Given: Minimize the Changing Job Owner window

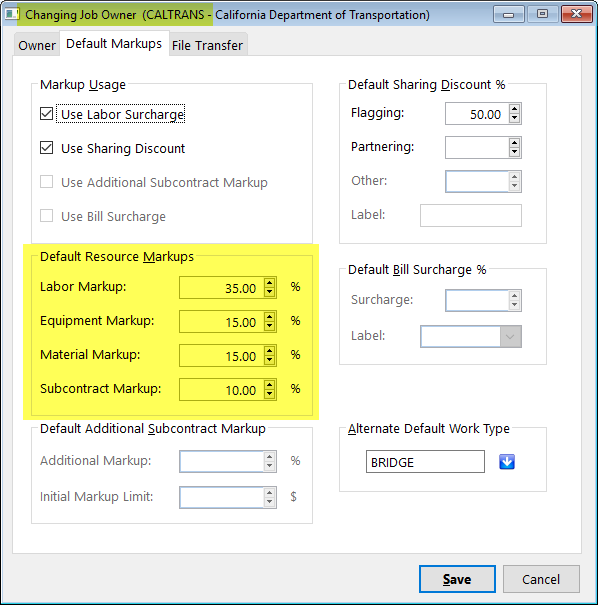Looking at the screenshot, I should pyautogui.click(x=508, y=14).
